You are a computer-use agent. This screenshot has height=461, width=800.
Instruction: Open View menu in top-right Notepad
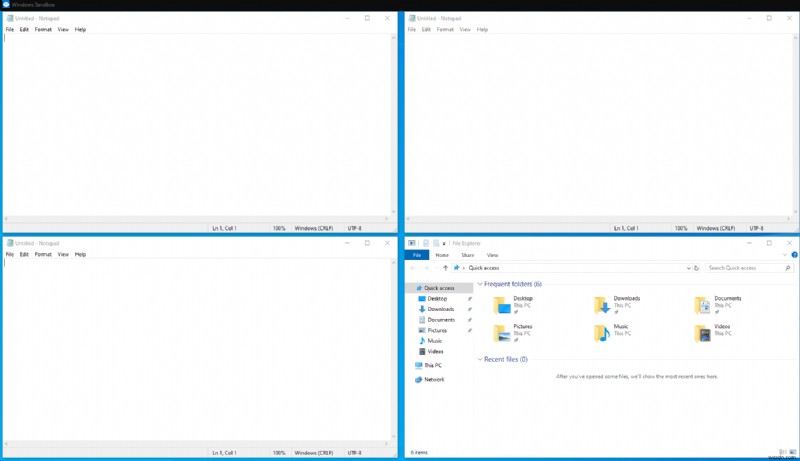[x=465, y=30]
